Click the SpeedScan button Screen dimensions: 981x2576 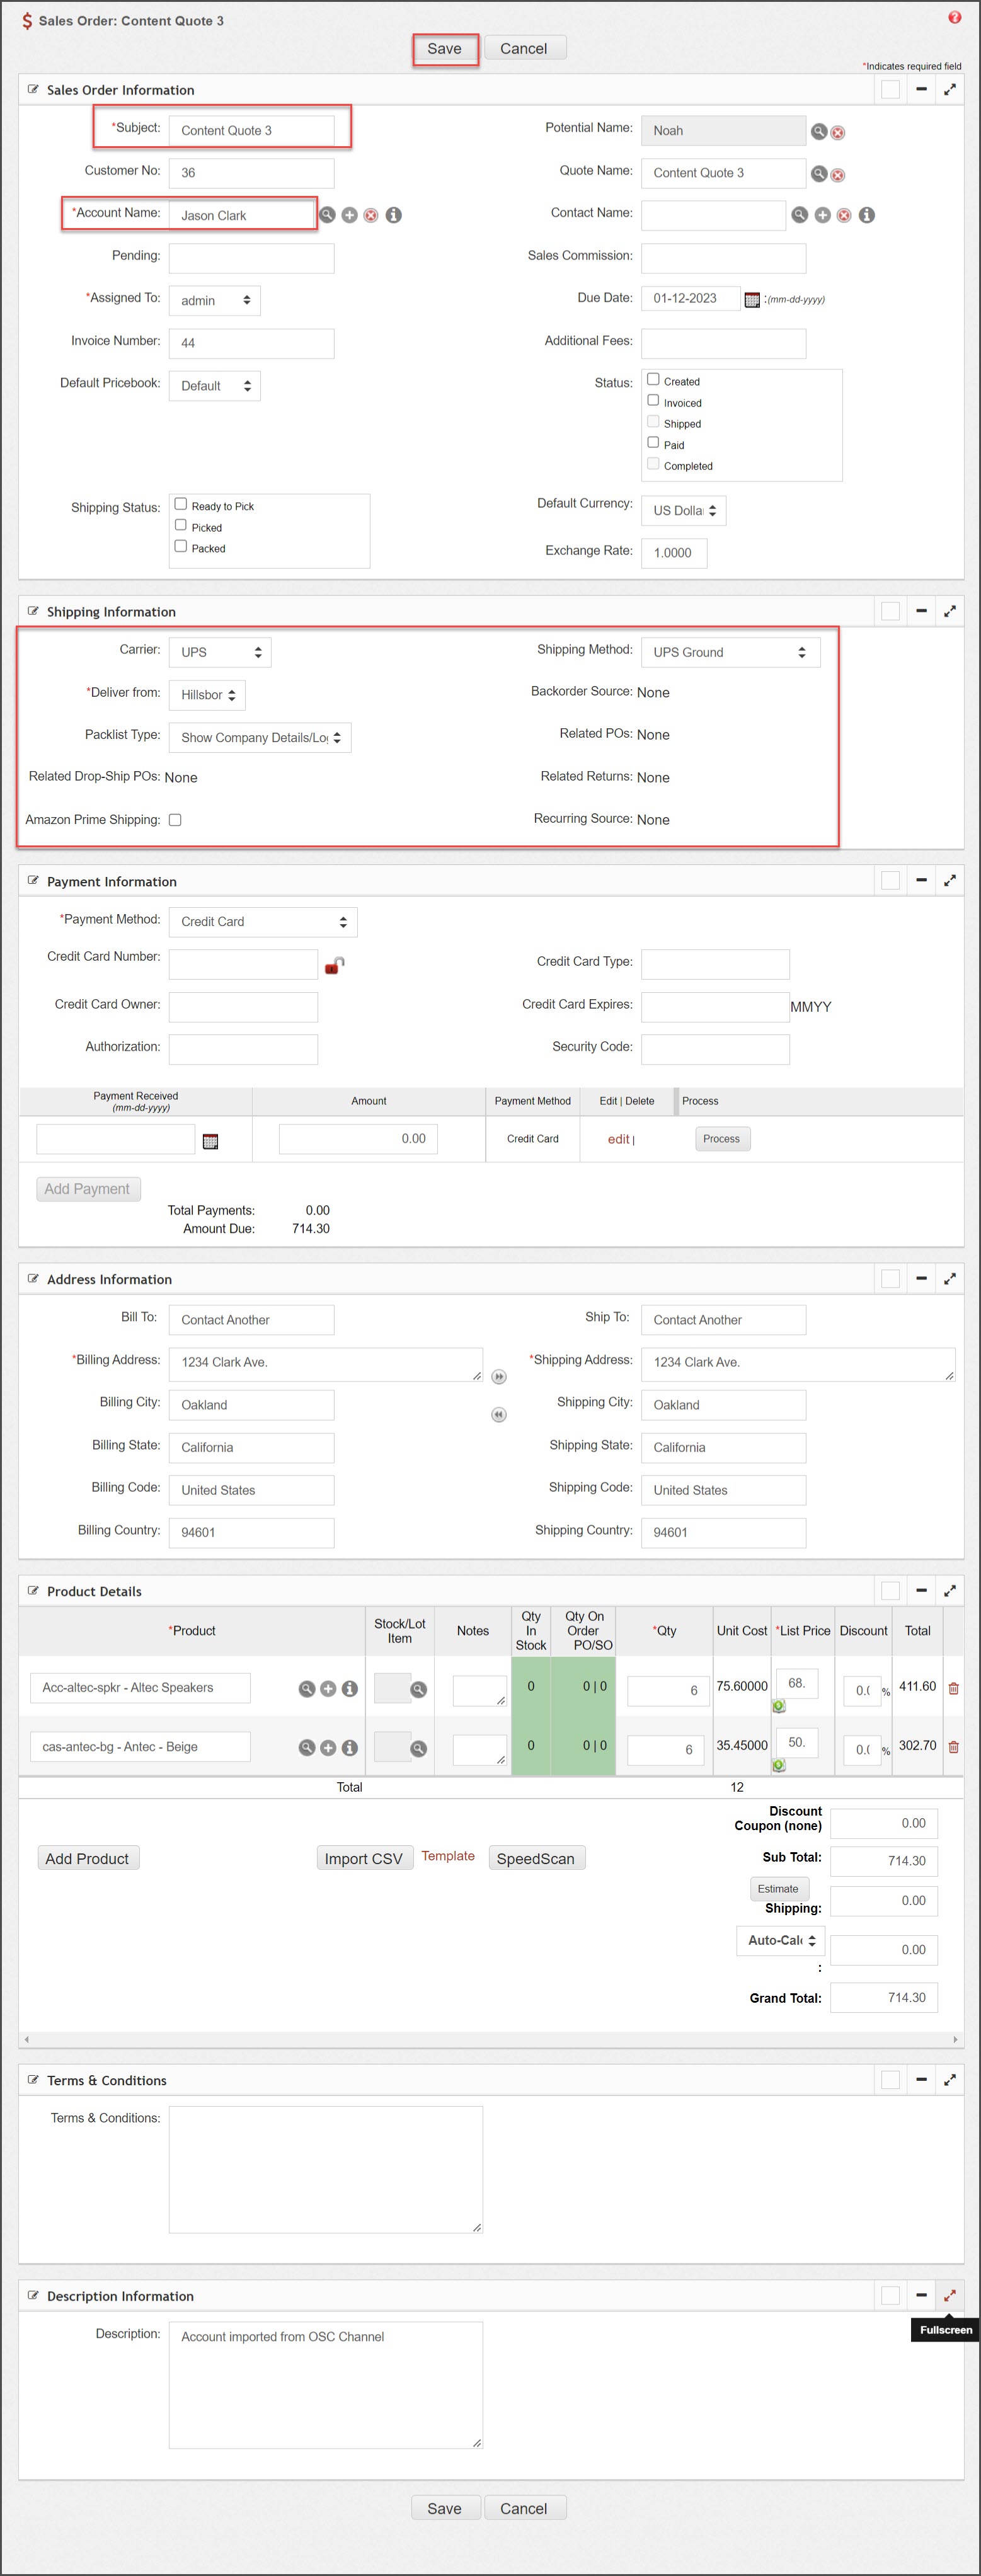point(536,1858)
